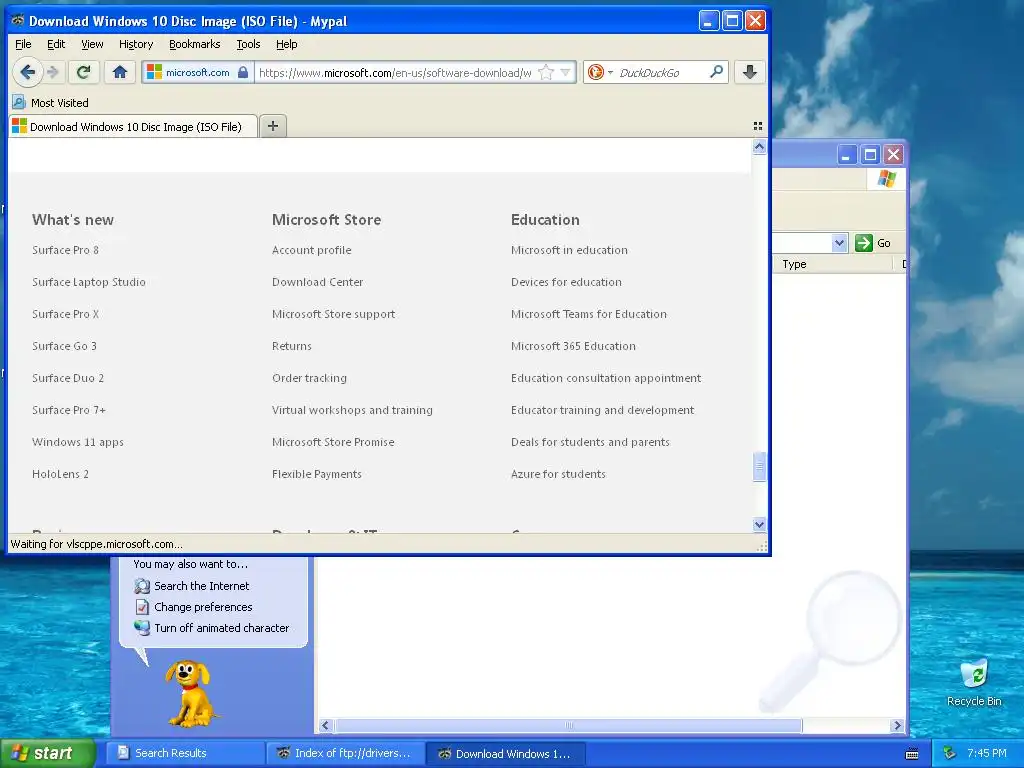The image size is (1024, 768).
Task: Select the Download Windows 10 Disc Image tab
Action: (x=133, y=126)
